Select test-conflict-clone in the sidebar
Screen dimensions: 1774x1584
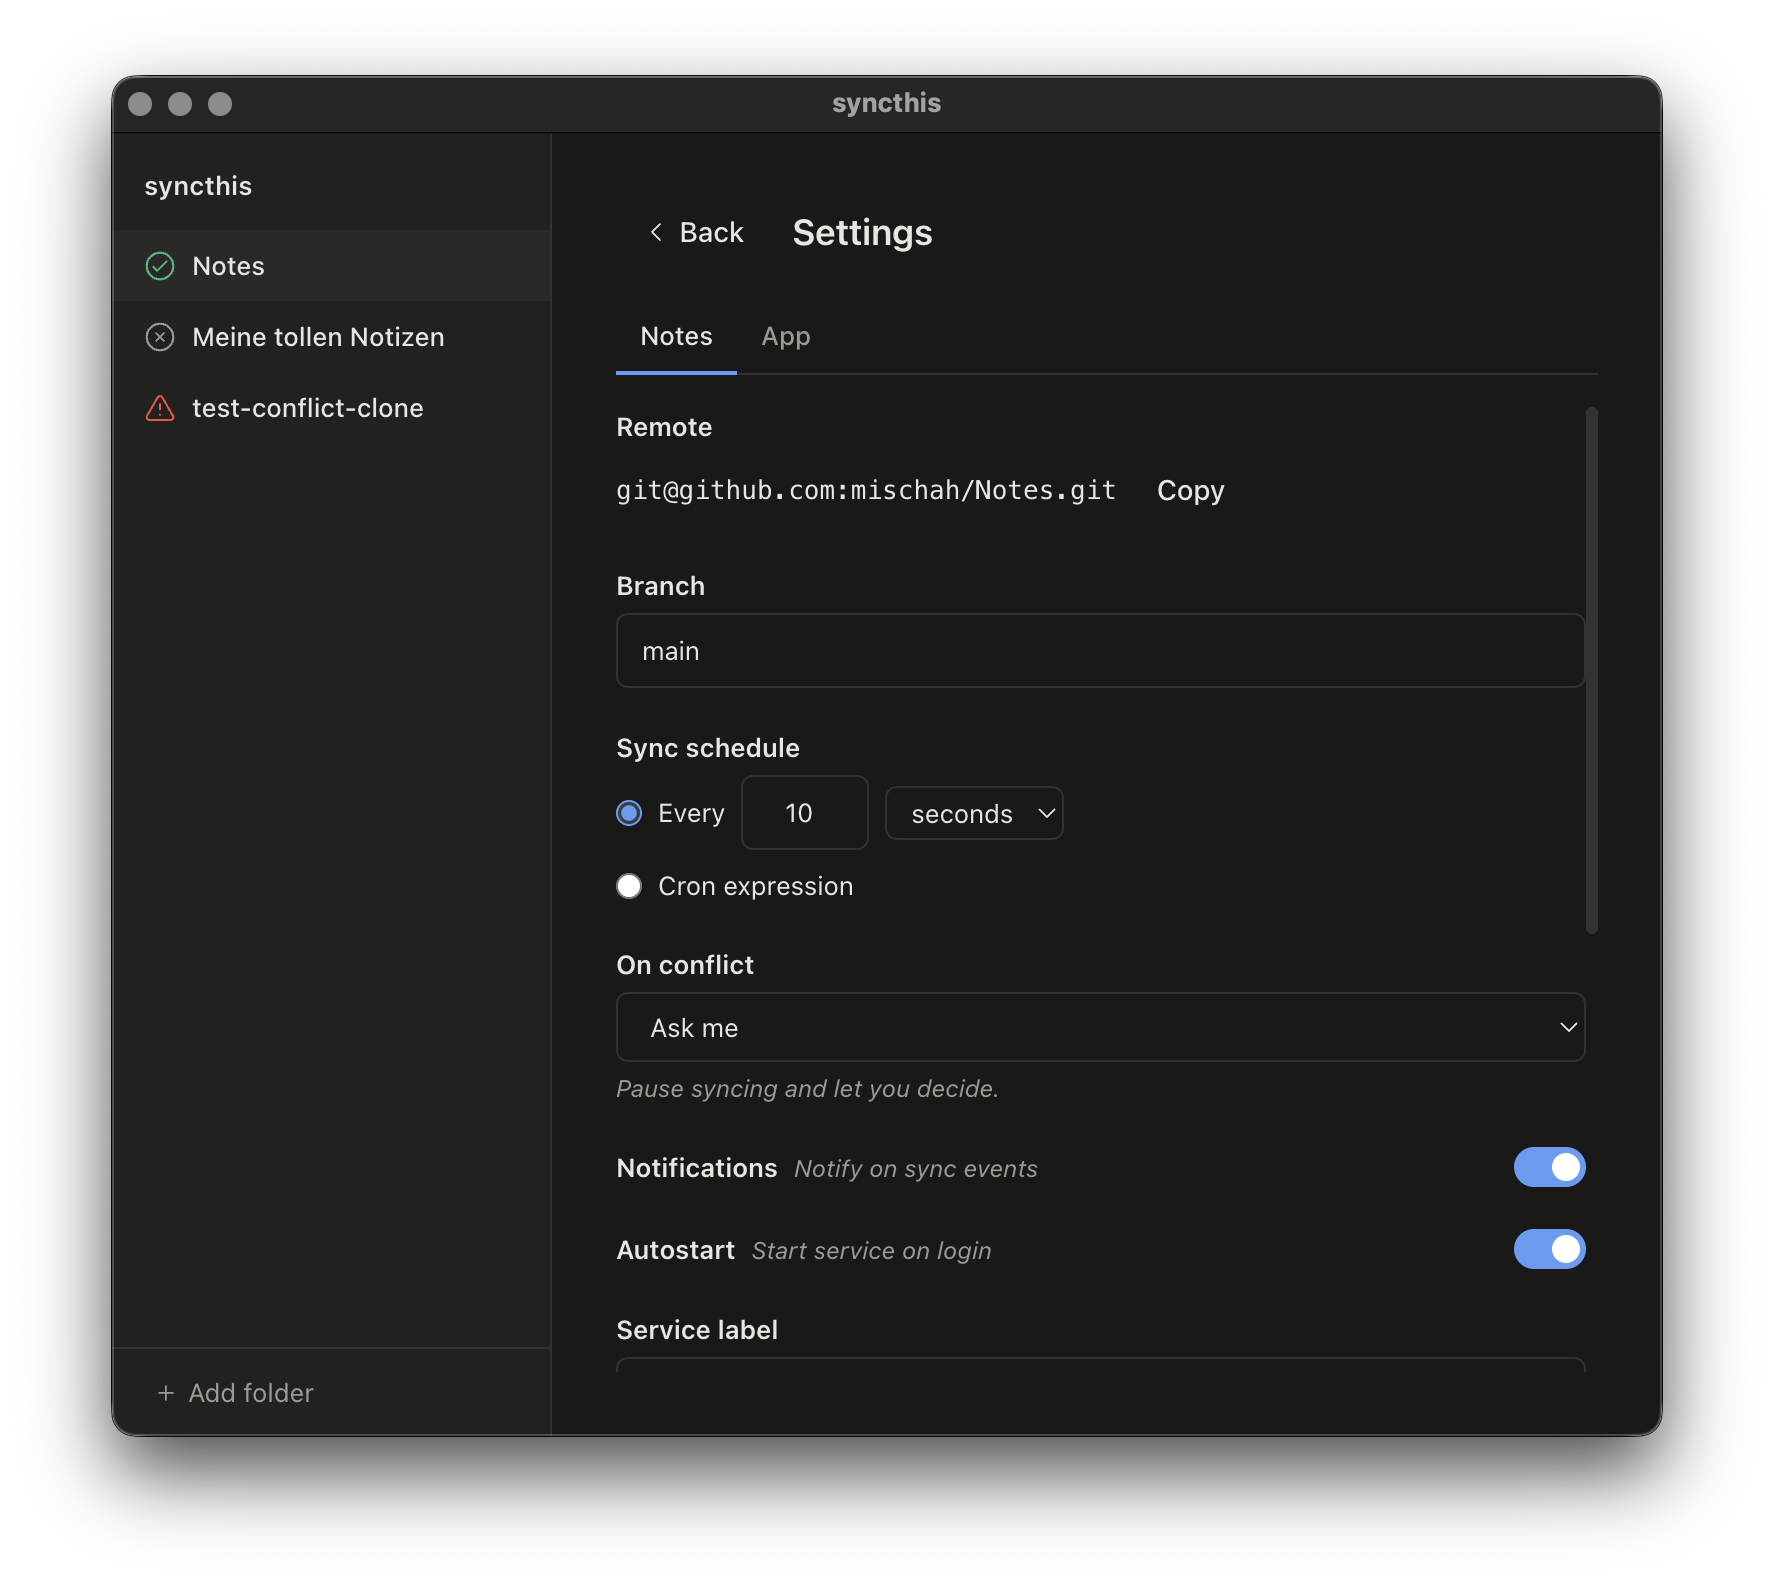click(308, 407)
